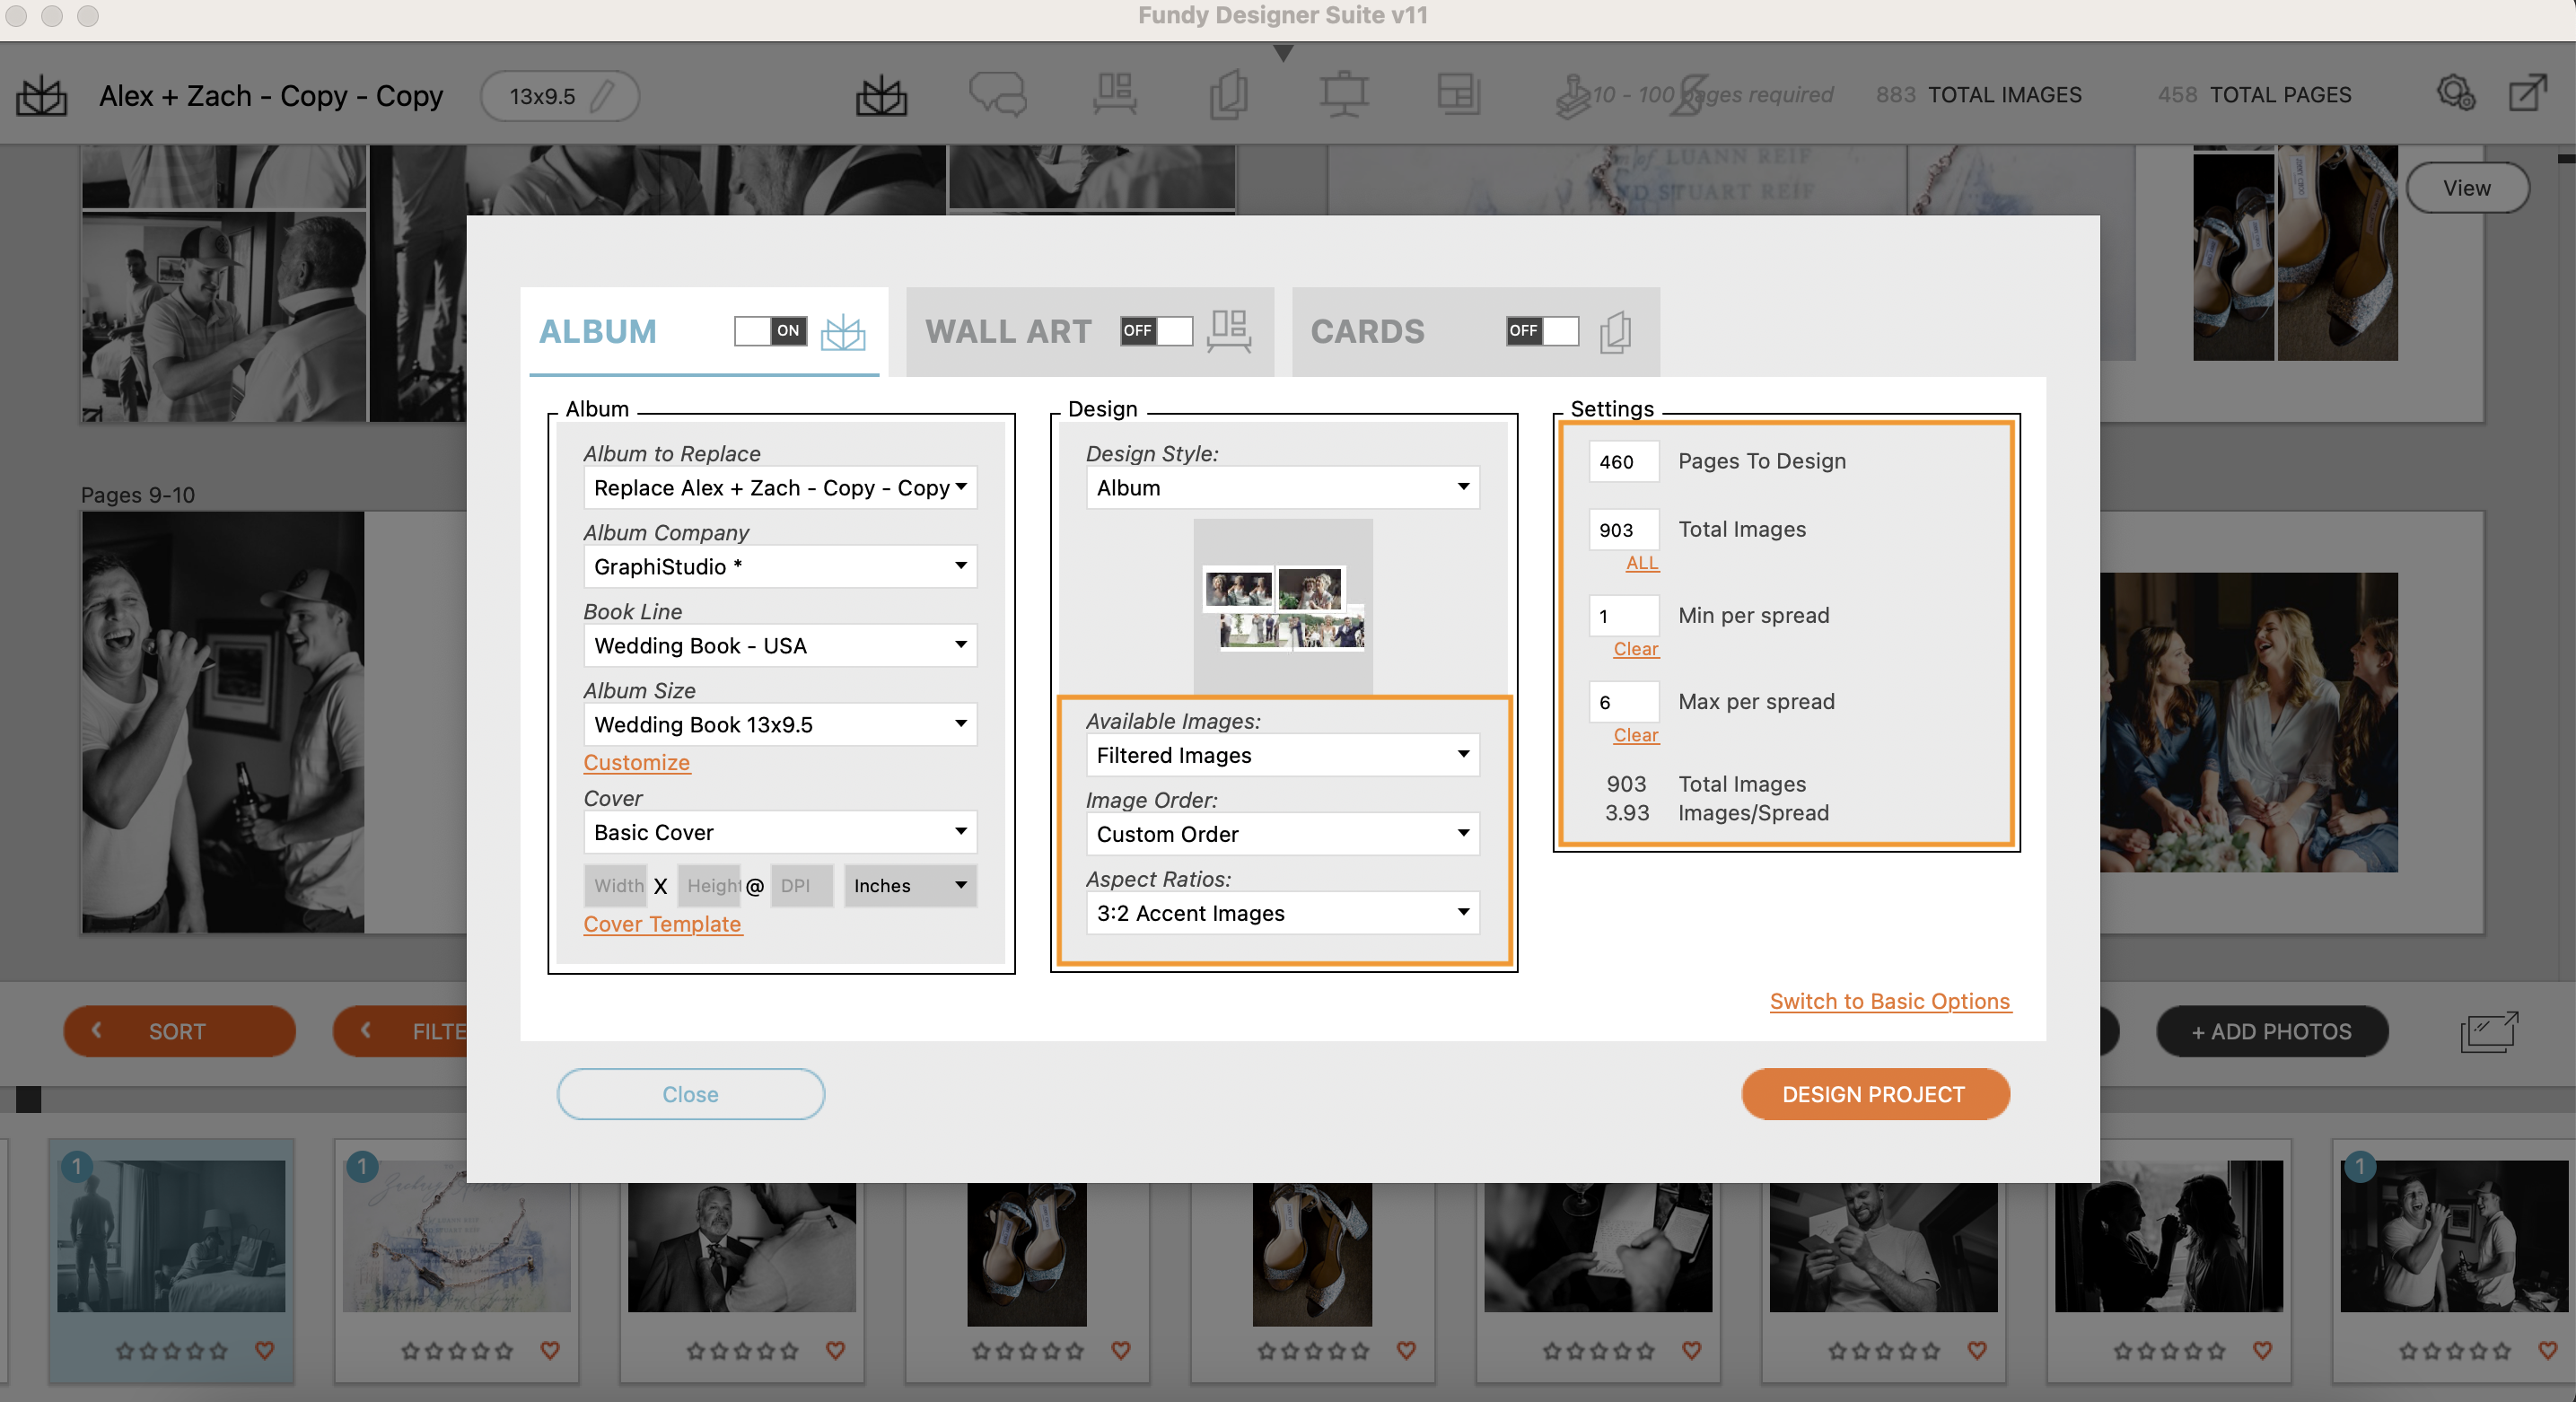This screenshot has width=2576, height=1402.
Task: Favorite the necklace thumbnail with heart icon
Action: pos(550,1350)
